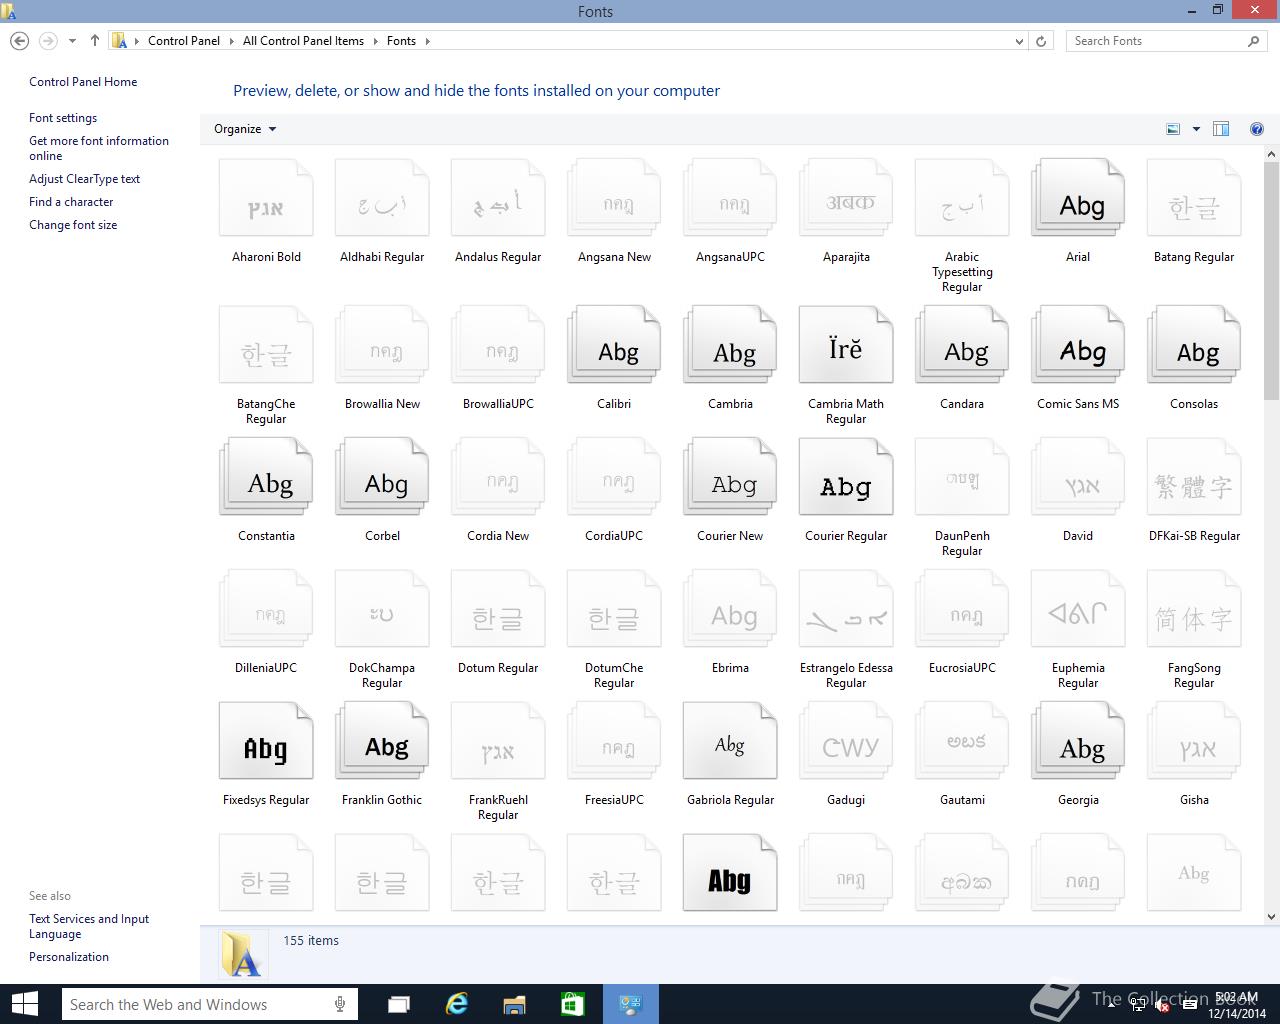Select the Batang Regular font icon
The height and width of the screenshot is (1024, 1280).
click(x=1194, y=200)
